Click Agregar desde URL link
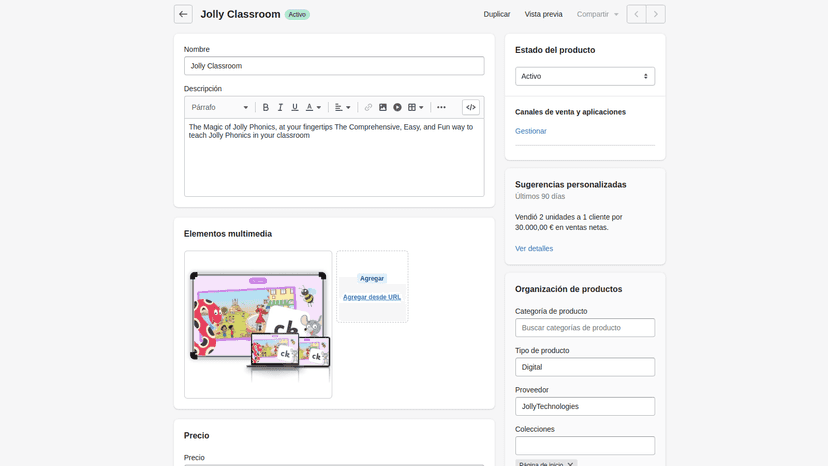 click(372, 297)
